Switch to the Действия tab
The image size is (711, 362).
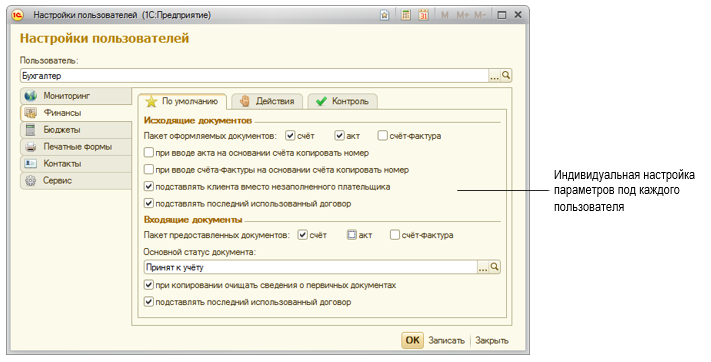(x=269, y=101)
